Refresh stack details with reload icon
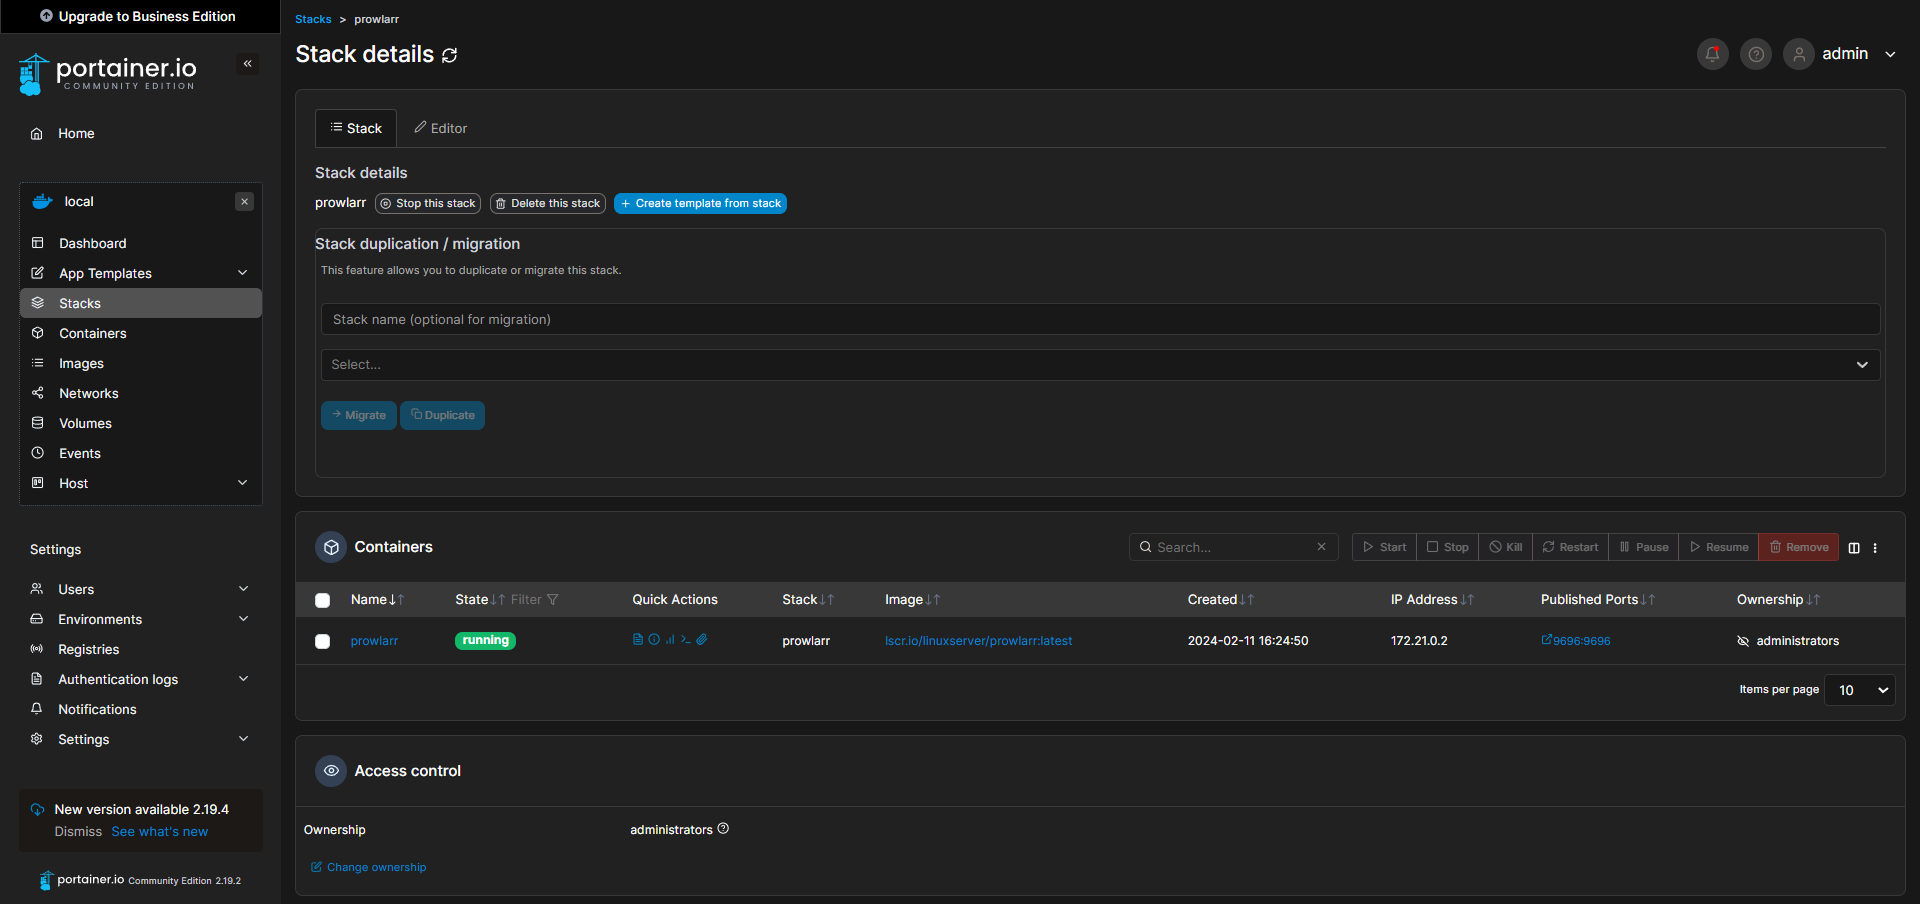1920x904 pixels. click(x=450, y=55)
